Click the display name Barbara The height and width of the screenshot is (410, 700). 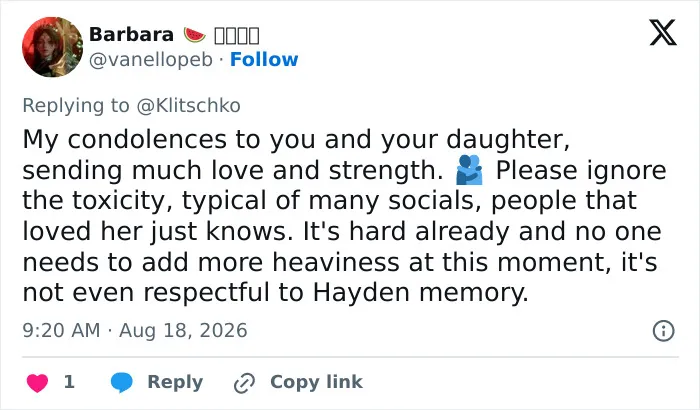click(x=131, y=34)
